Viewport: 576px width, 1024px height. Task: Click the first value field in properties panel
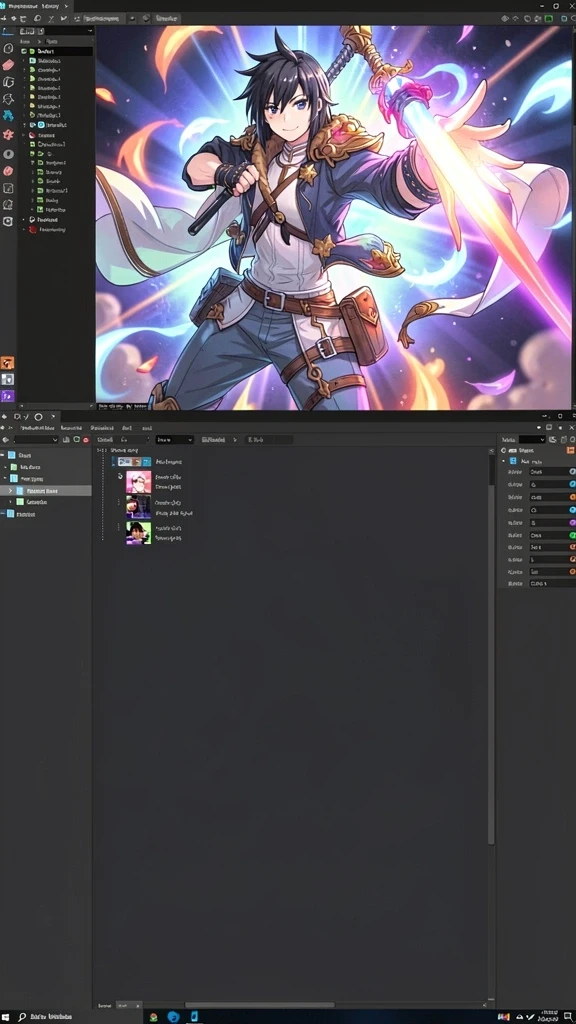[x=549, y=472]
